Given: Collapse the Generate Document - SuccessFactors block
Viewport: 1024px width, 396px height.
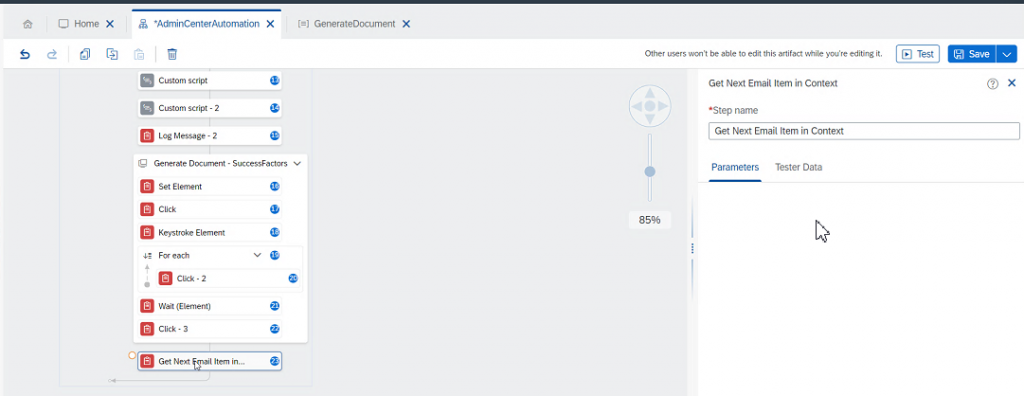Looking at the screenshot, I should tap(297, 163).
